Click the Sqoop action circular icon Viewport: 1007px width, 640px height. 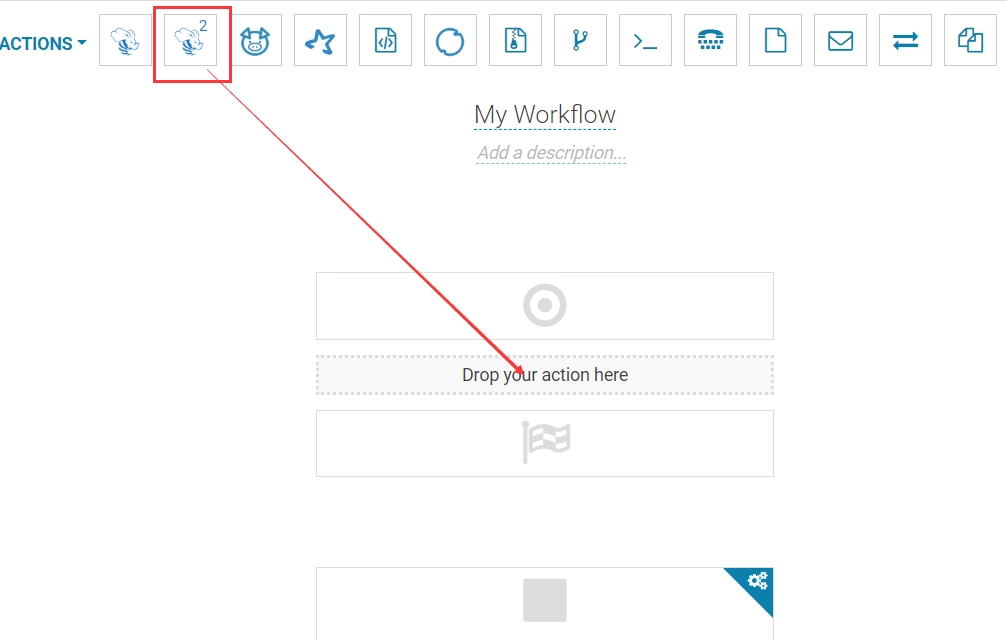click(450, 41)
